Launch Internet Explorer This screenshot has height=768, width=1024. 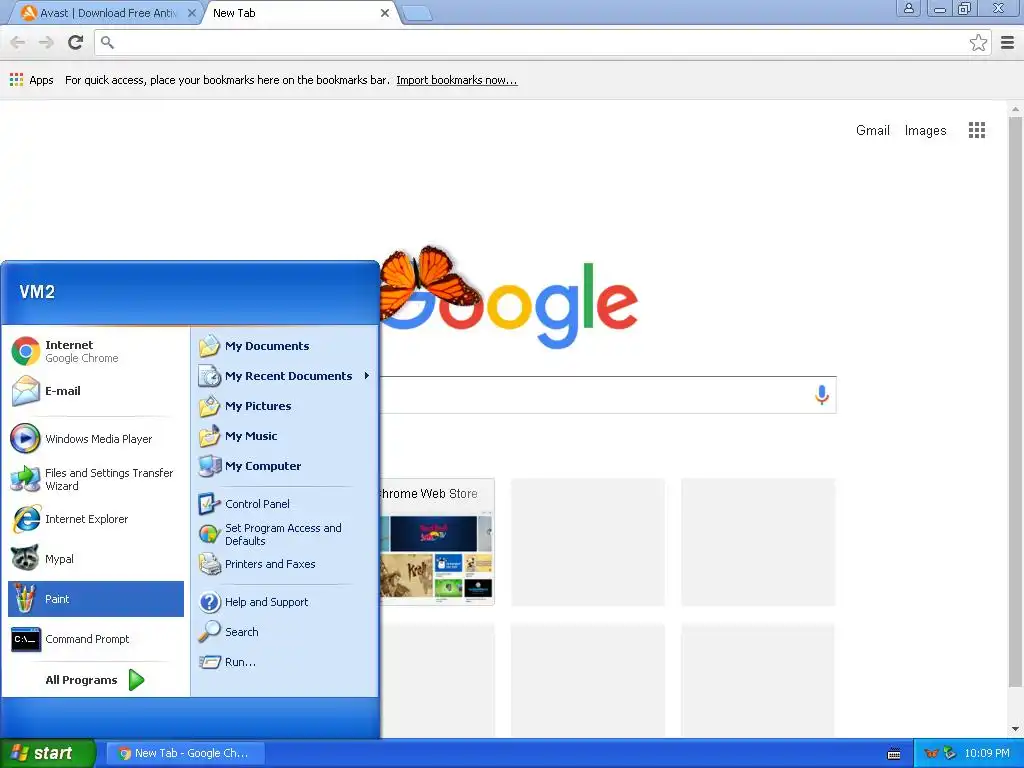(96, 519)
